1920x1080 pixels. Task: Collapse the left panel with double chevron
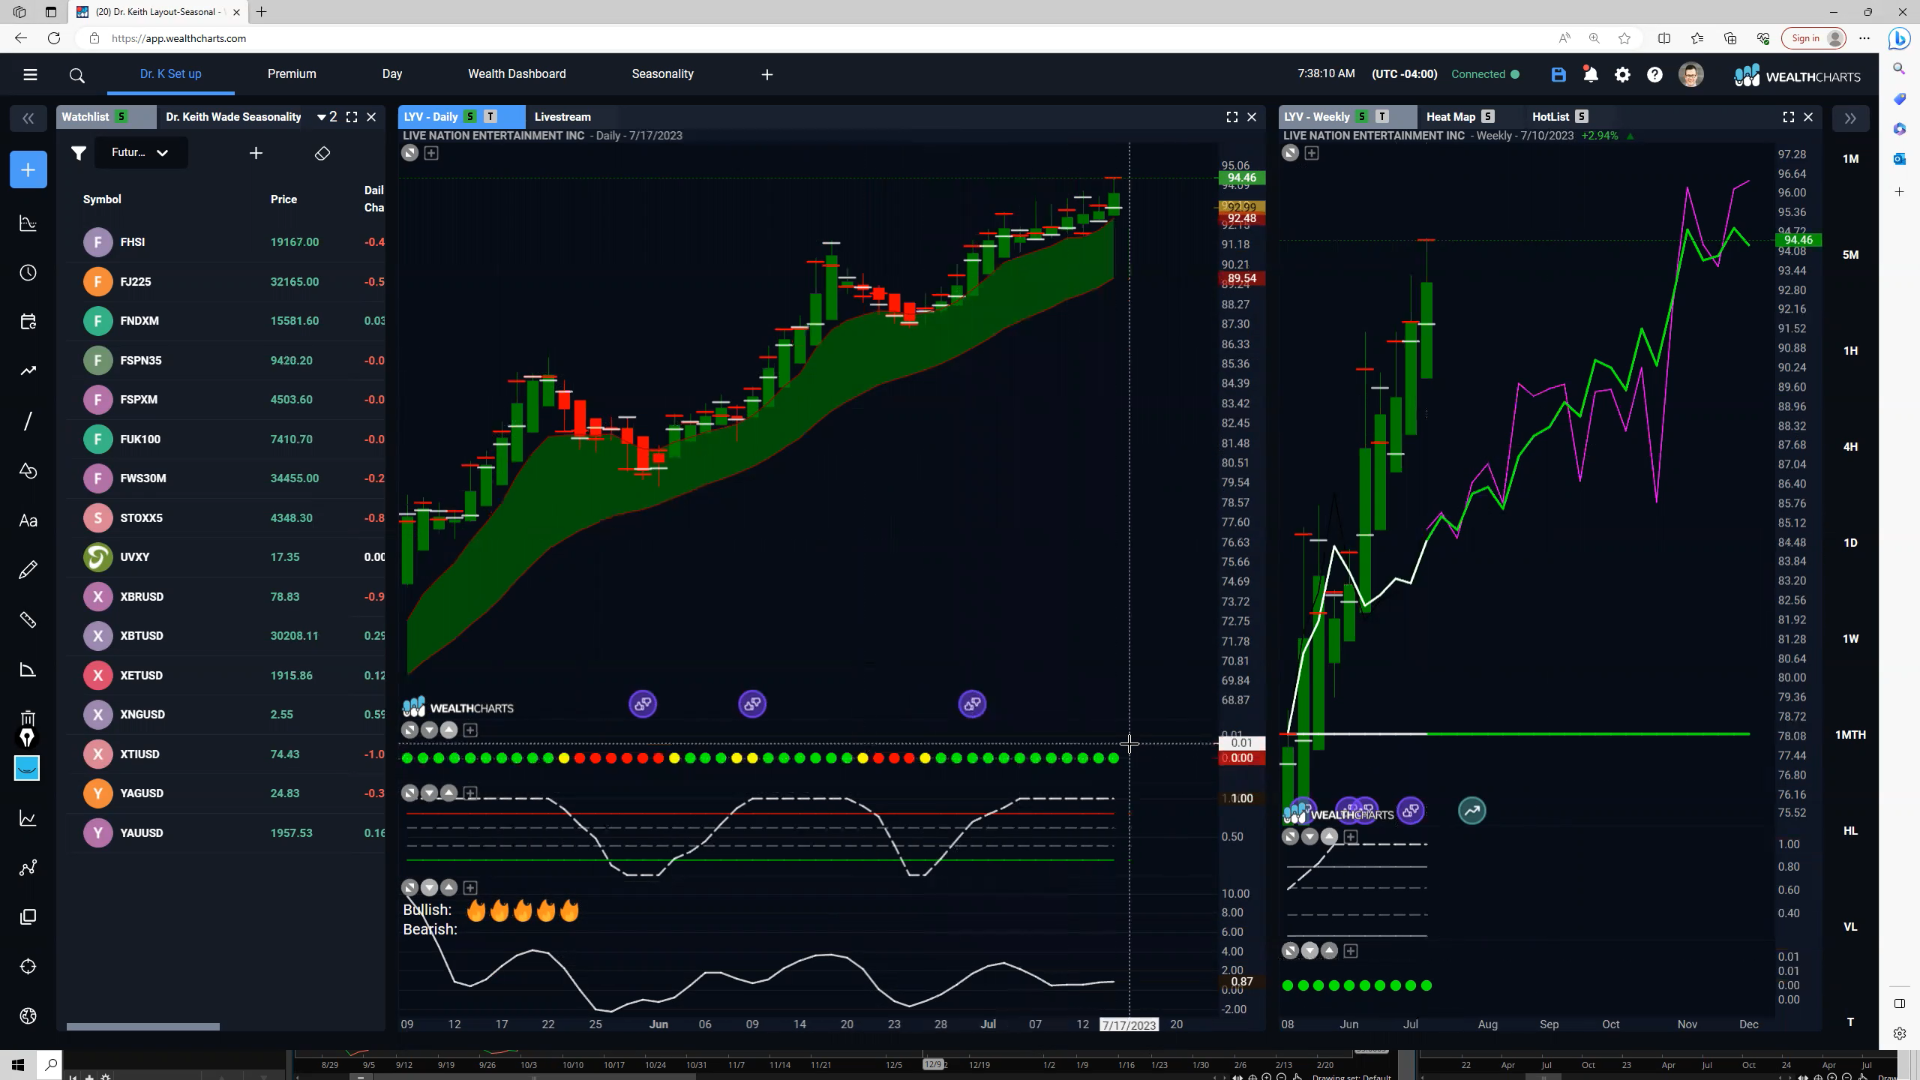(28, 118)
